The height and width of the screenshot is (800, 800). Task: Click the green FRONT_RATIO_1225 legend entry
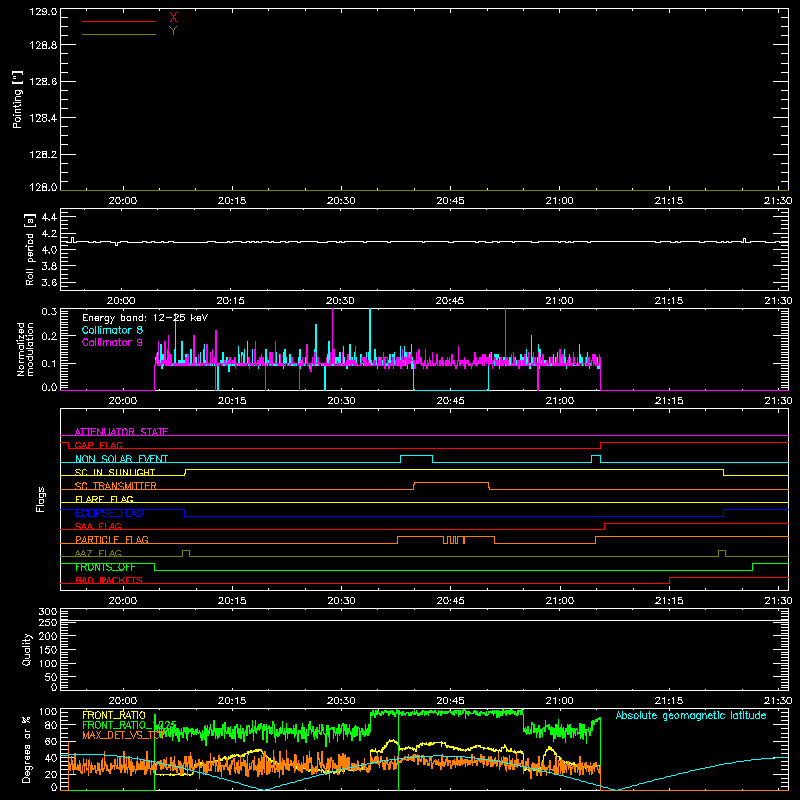point(129,725)
